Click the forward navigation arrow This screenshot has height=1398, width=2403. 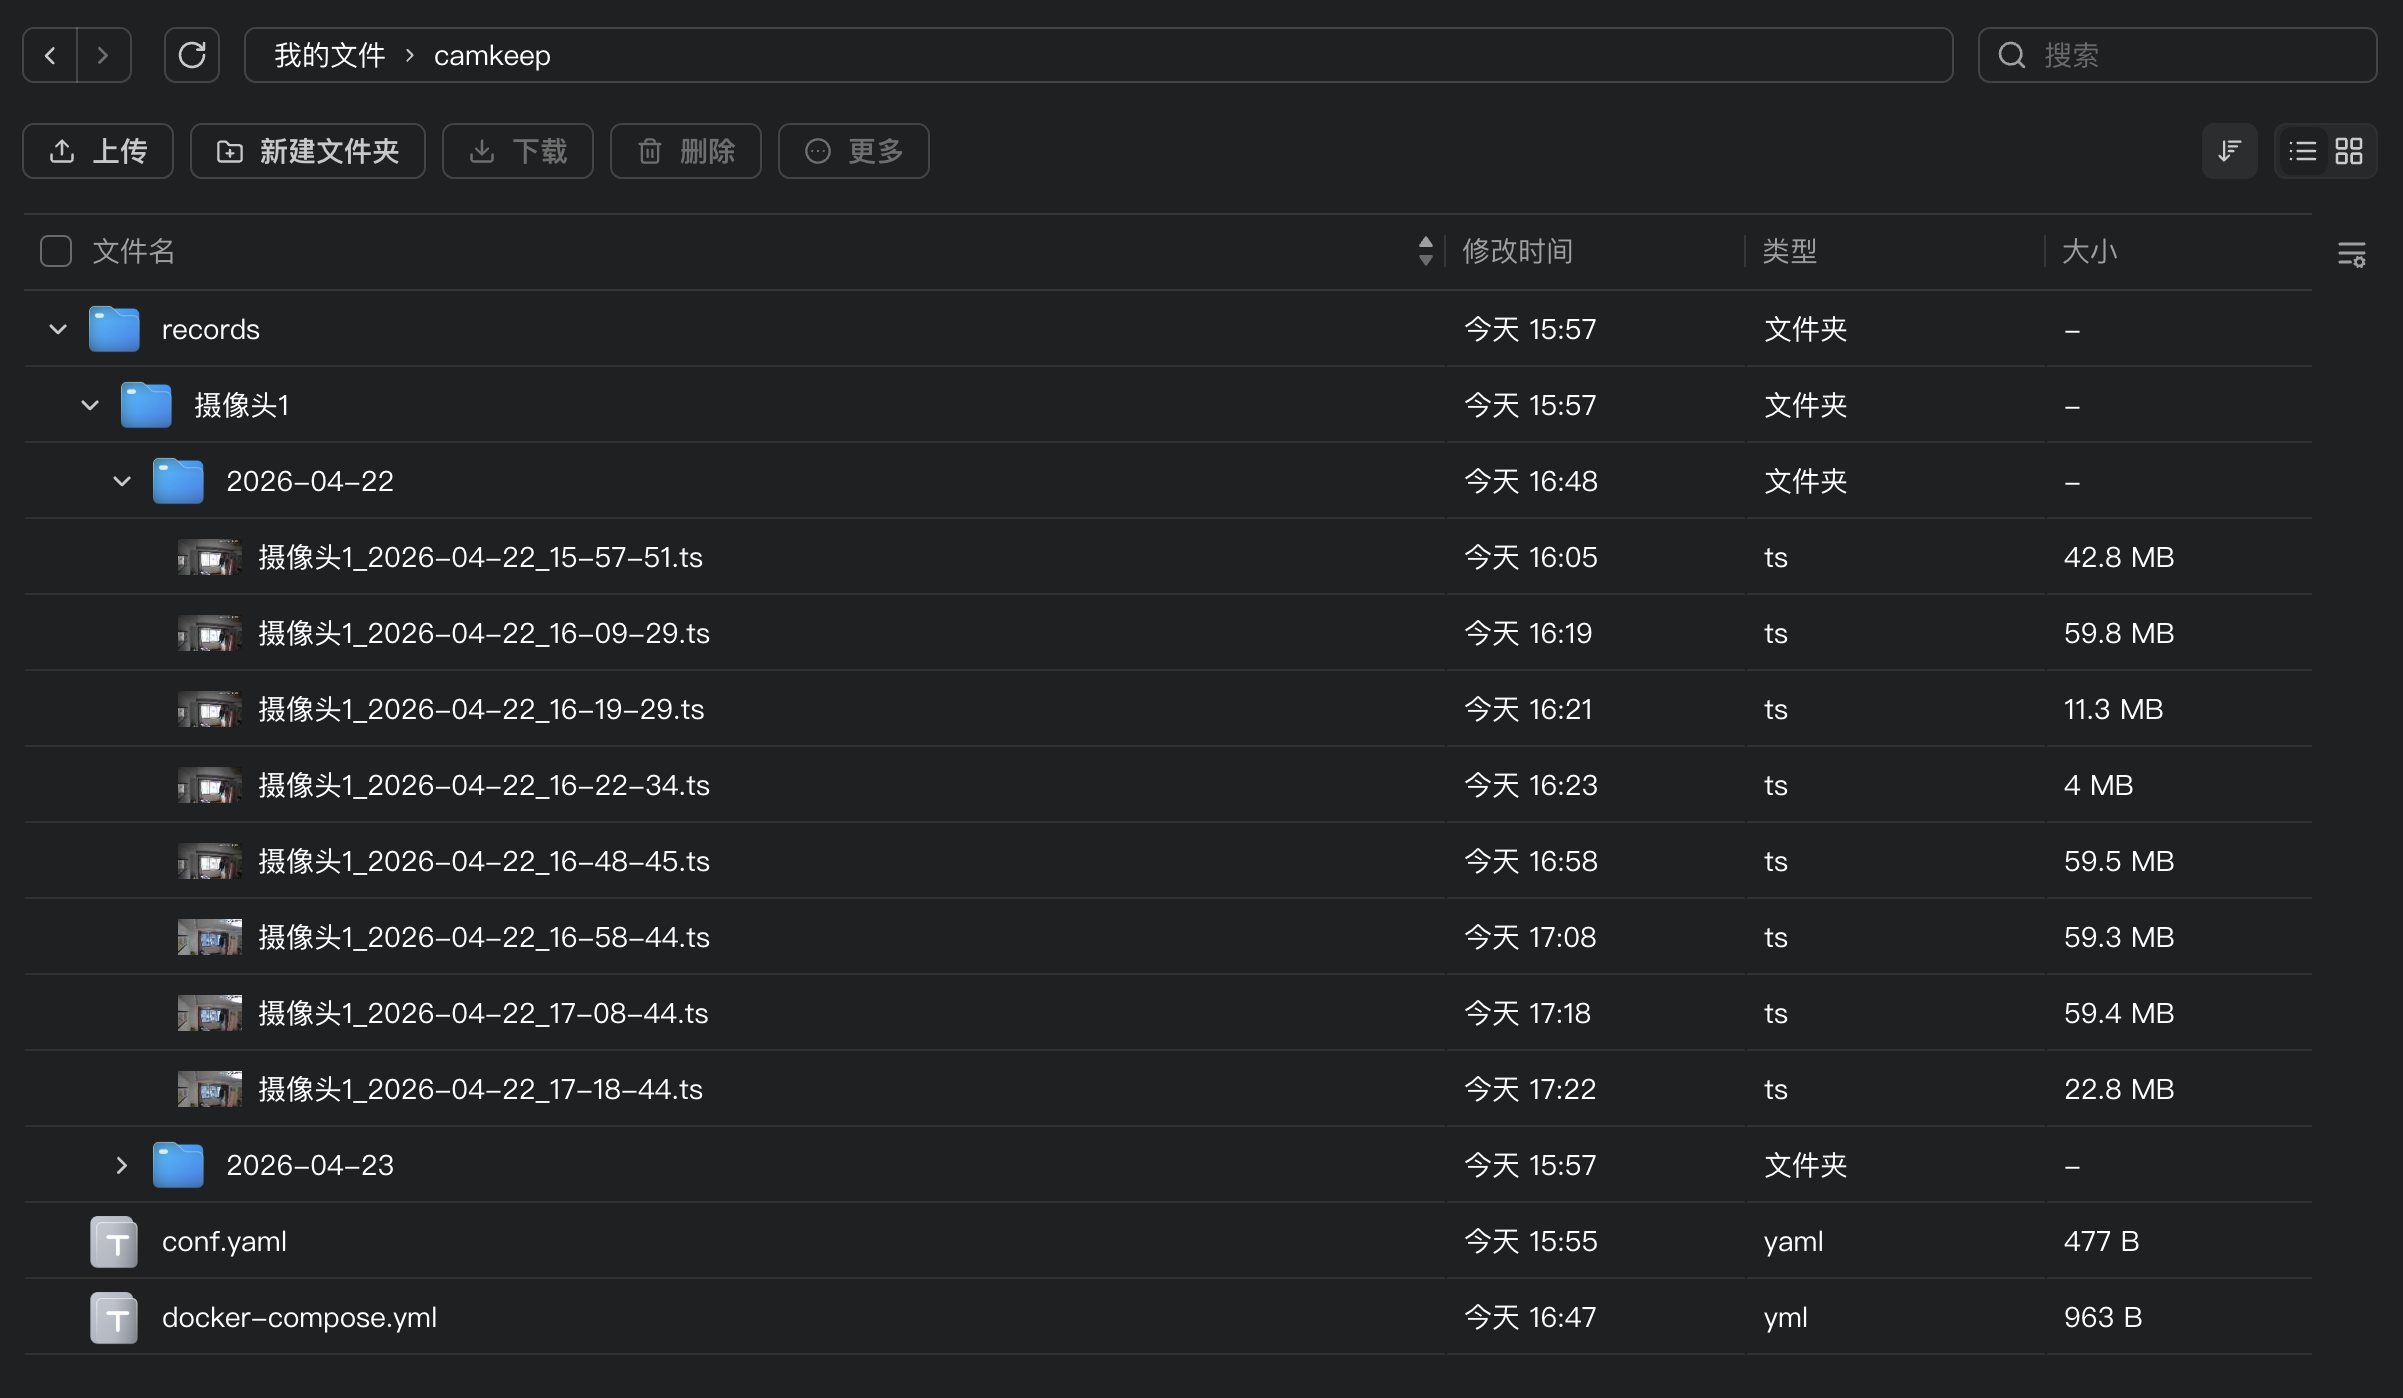click(103, 55)
